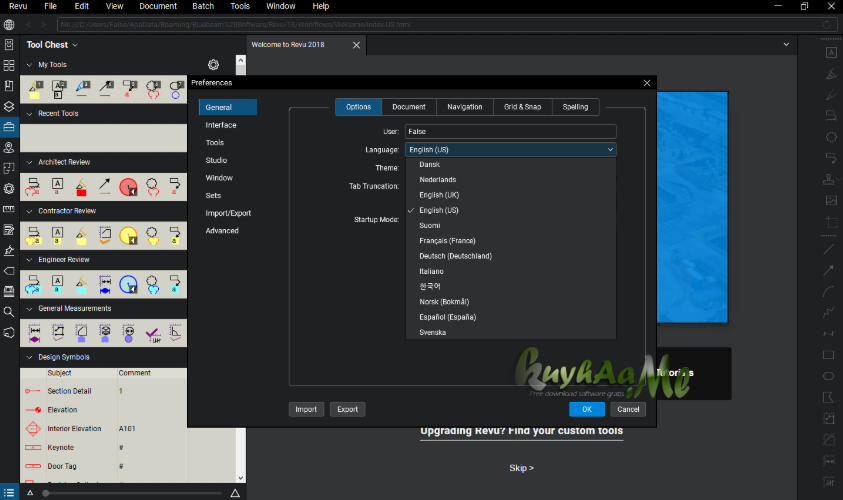Select the yellow circle tool in Contractor Review

tap(128, 235)
